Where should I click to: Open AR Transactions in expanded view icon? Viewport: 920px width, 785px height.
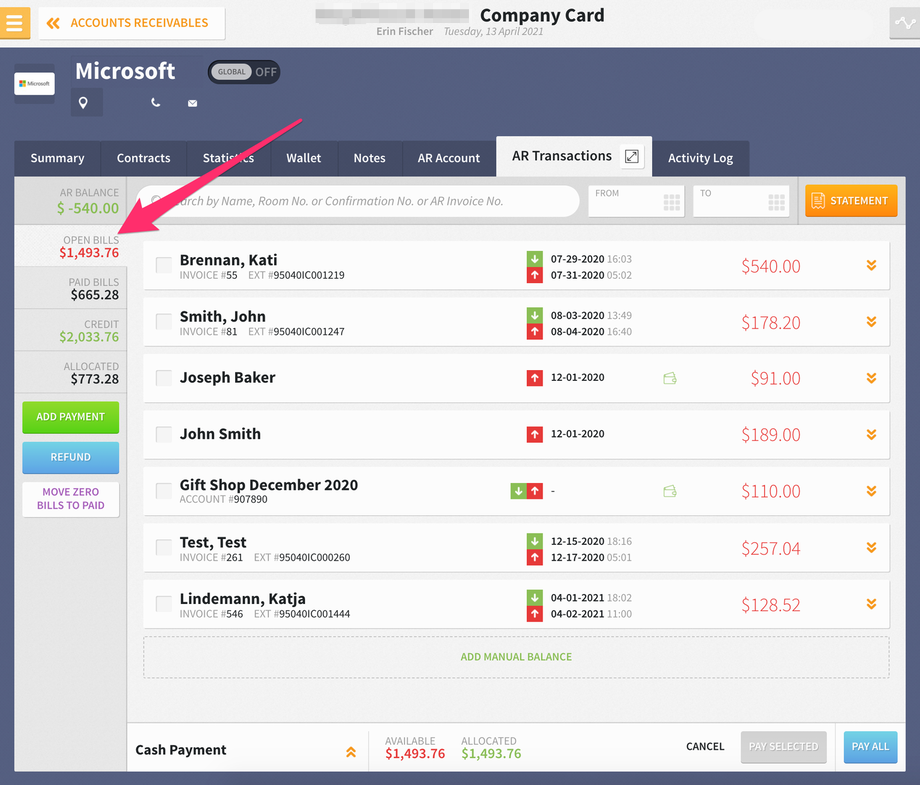click(x=632, y=156)
